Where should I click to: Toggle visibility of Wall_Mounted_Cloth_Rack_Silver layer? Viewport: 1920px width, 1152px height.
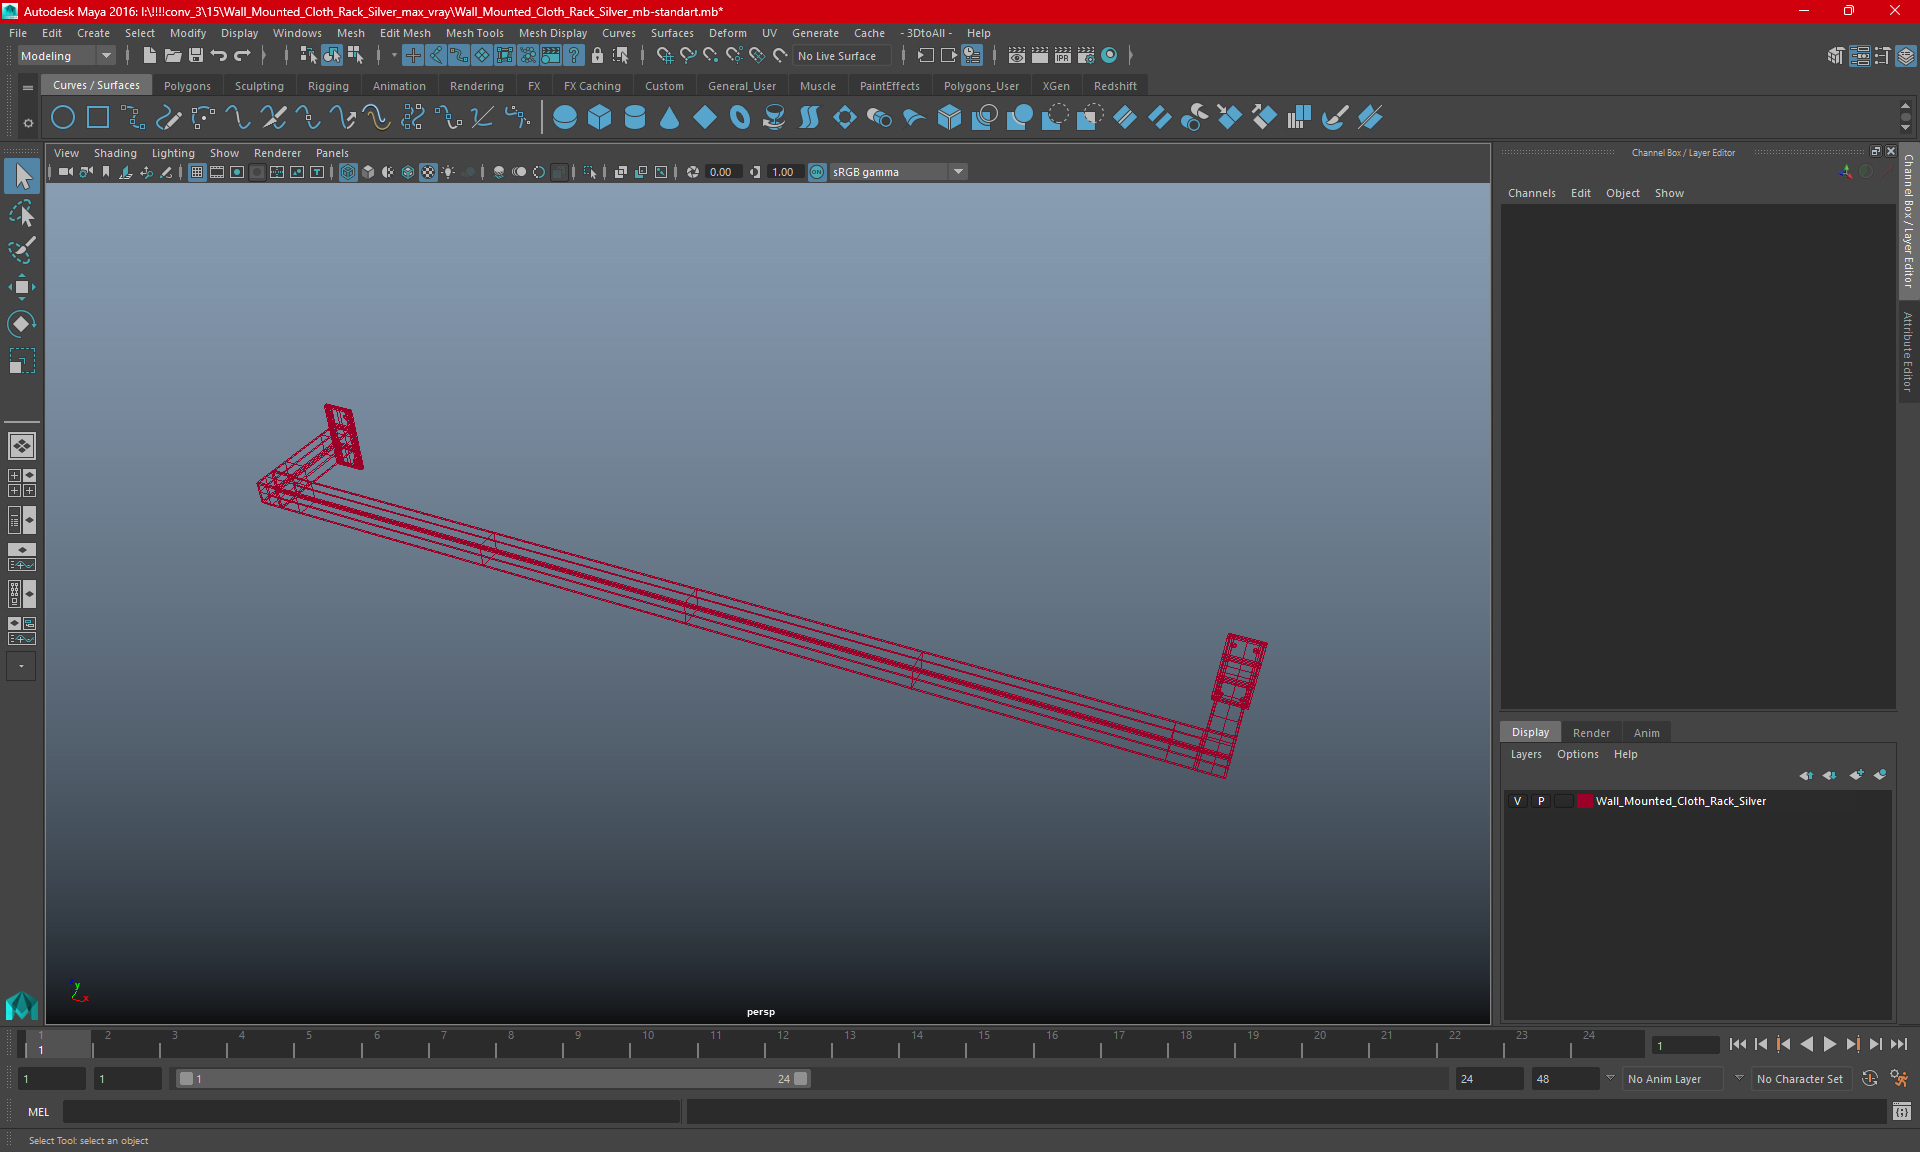[1518, 801]
